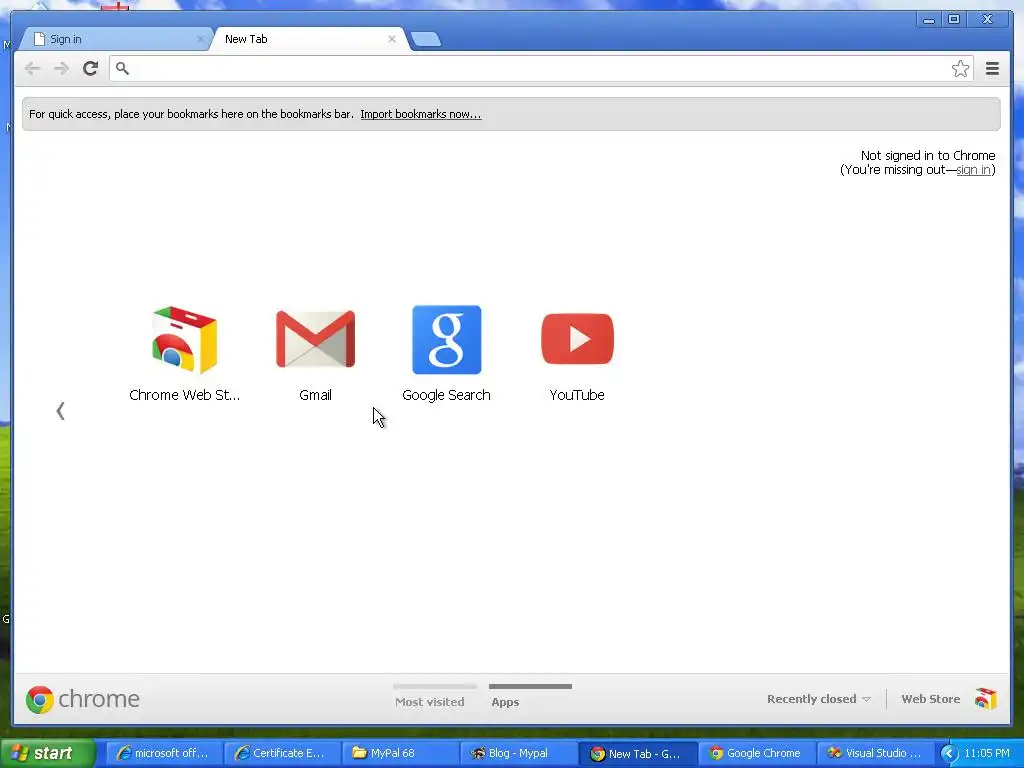This screenshot has width=1024, height=768.
Task: Close the New Tab tab
Action: pos(392,39)
